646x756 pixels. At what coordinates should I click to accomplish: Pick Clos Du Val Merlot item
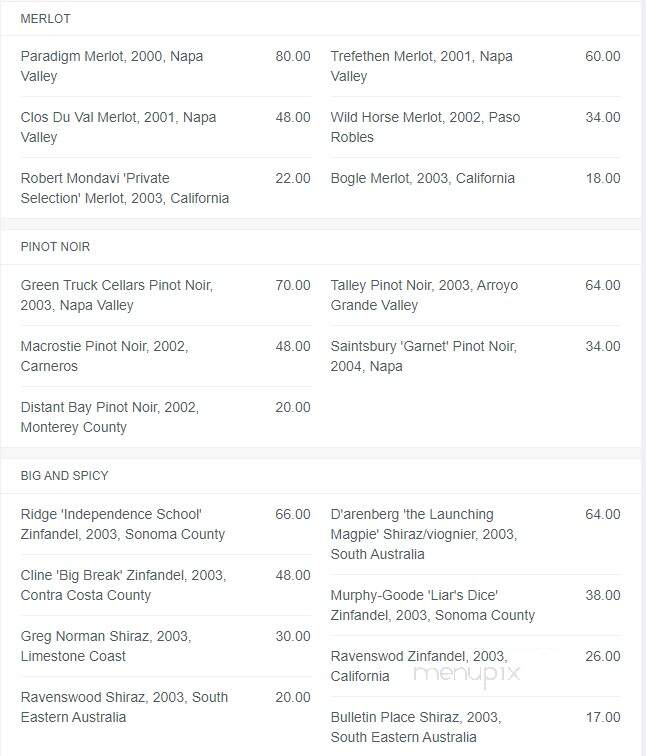click(x=166, y=127)
